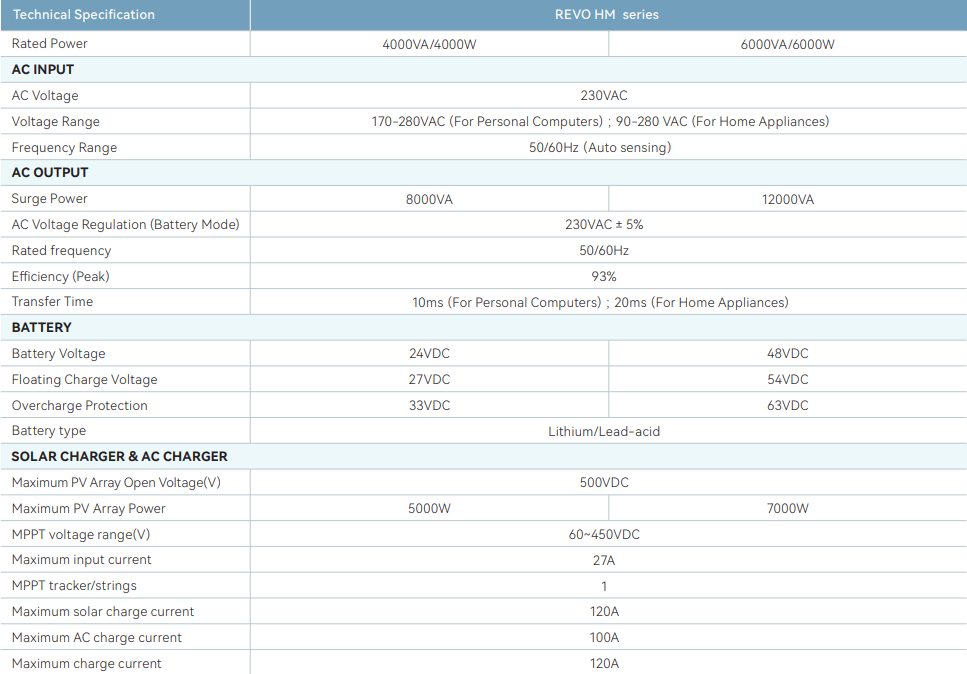
Task: Click the "24VDC" battery voltage value
Action: point(429,353)
